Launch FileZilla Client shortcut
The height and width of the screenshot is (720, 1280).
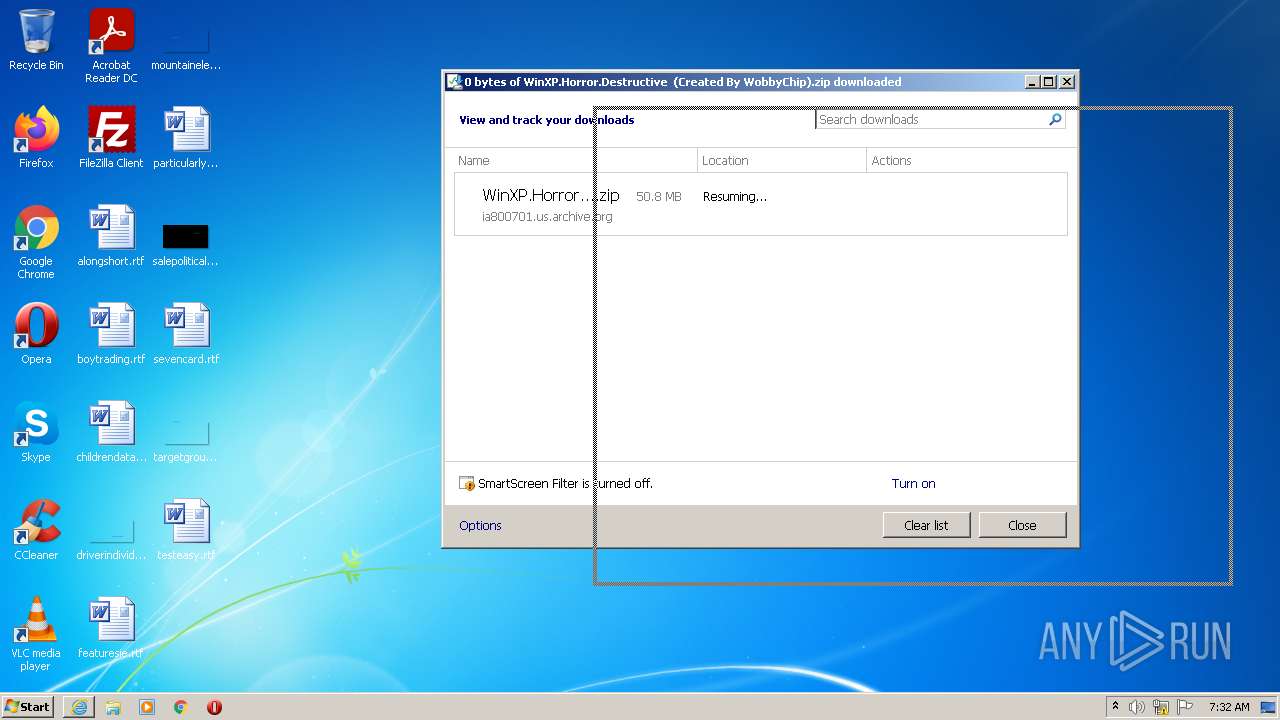pyautogui.click(x=111, y=138)
